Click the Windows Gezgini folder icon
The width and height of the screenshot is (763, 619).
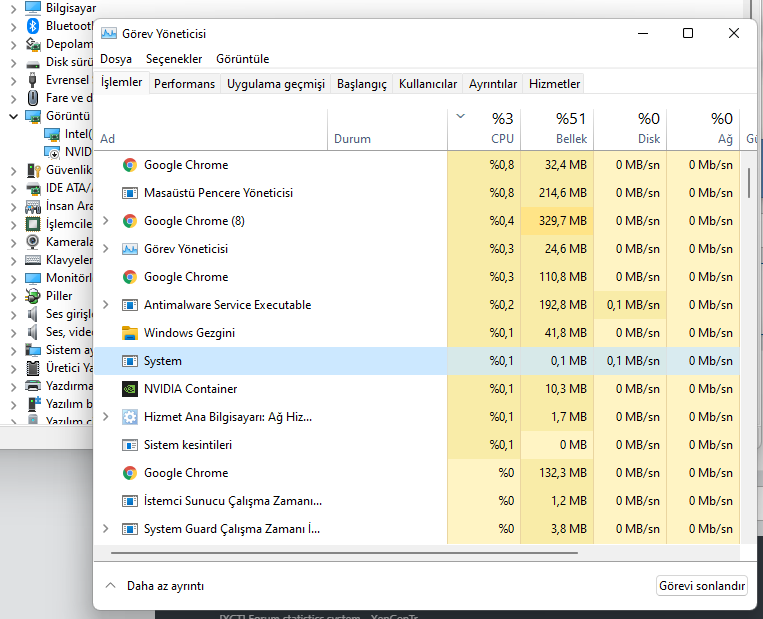pos(129,333)
